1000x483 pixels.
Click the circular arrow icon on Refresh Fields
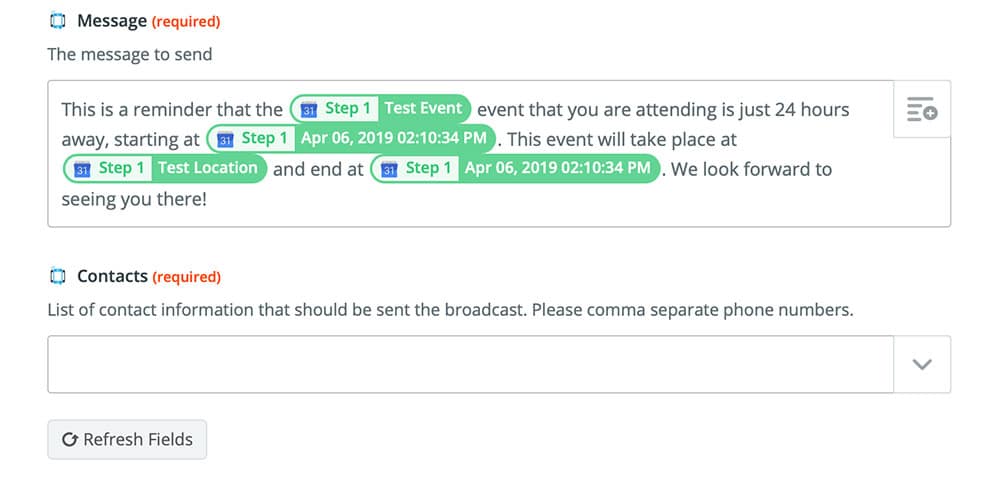click(70, 439)
